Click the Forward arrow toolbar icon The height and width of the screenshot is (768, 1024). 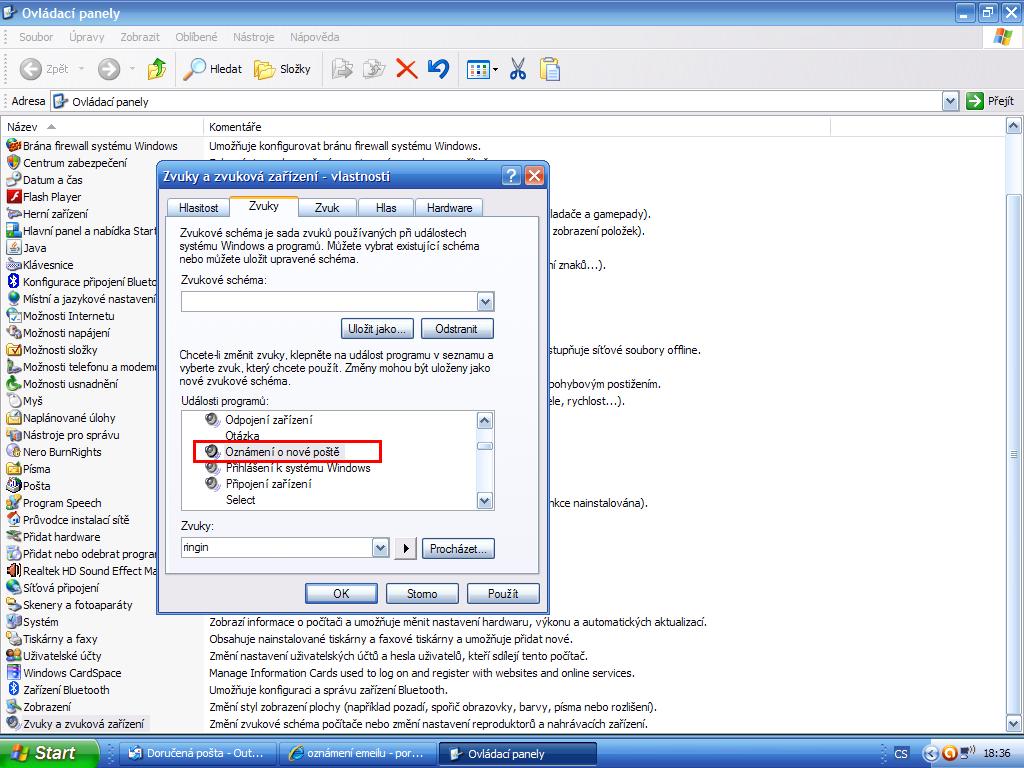pos(109,69)
